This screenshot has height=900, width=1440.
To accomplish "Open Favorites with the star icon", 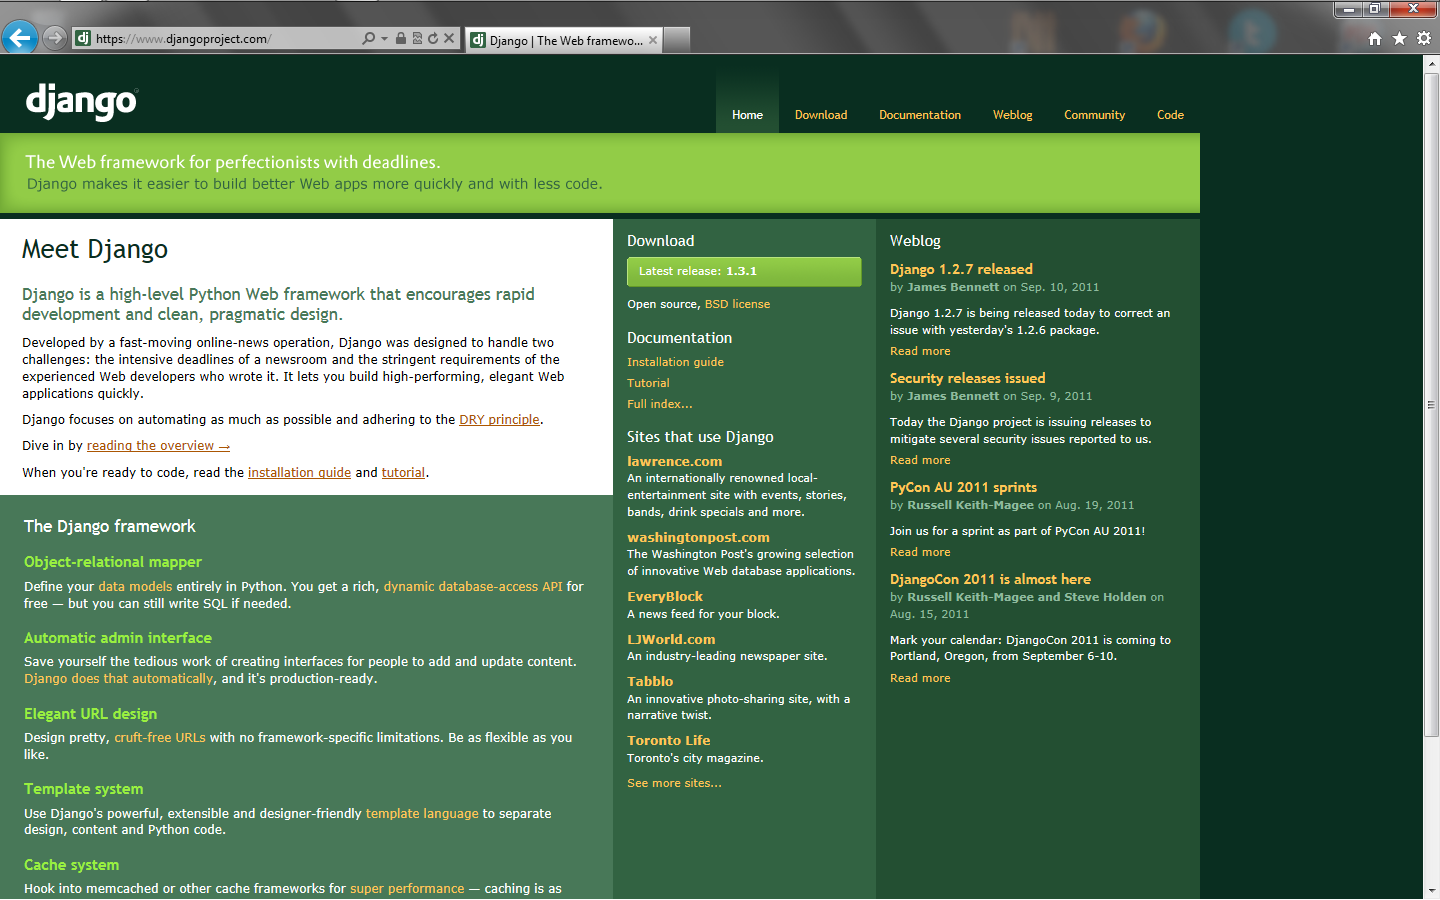I will [x=1399, y=38].
